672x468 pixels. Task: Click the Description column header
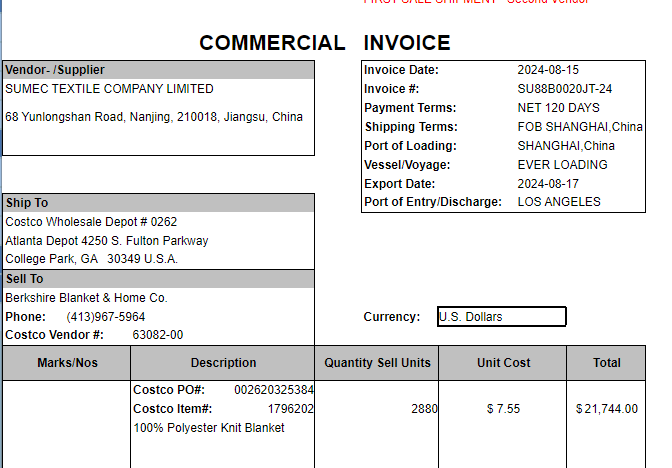[223, 363]
